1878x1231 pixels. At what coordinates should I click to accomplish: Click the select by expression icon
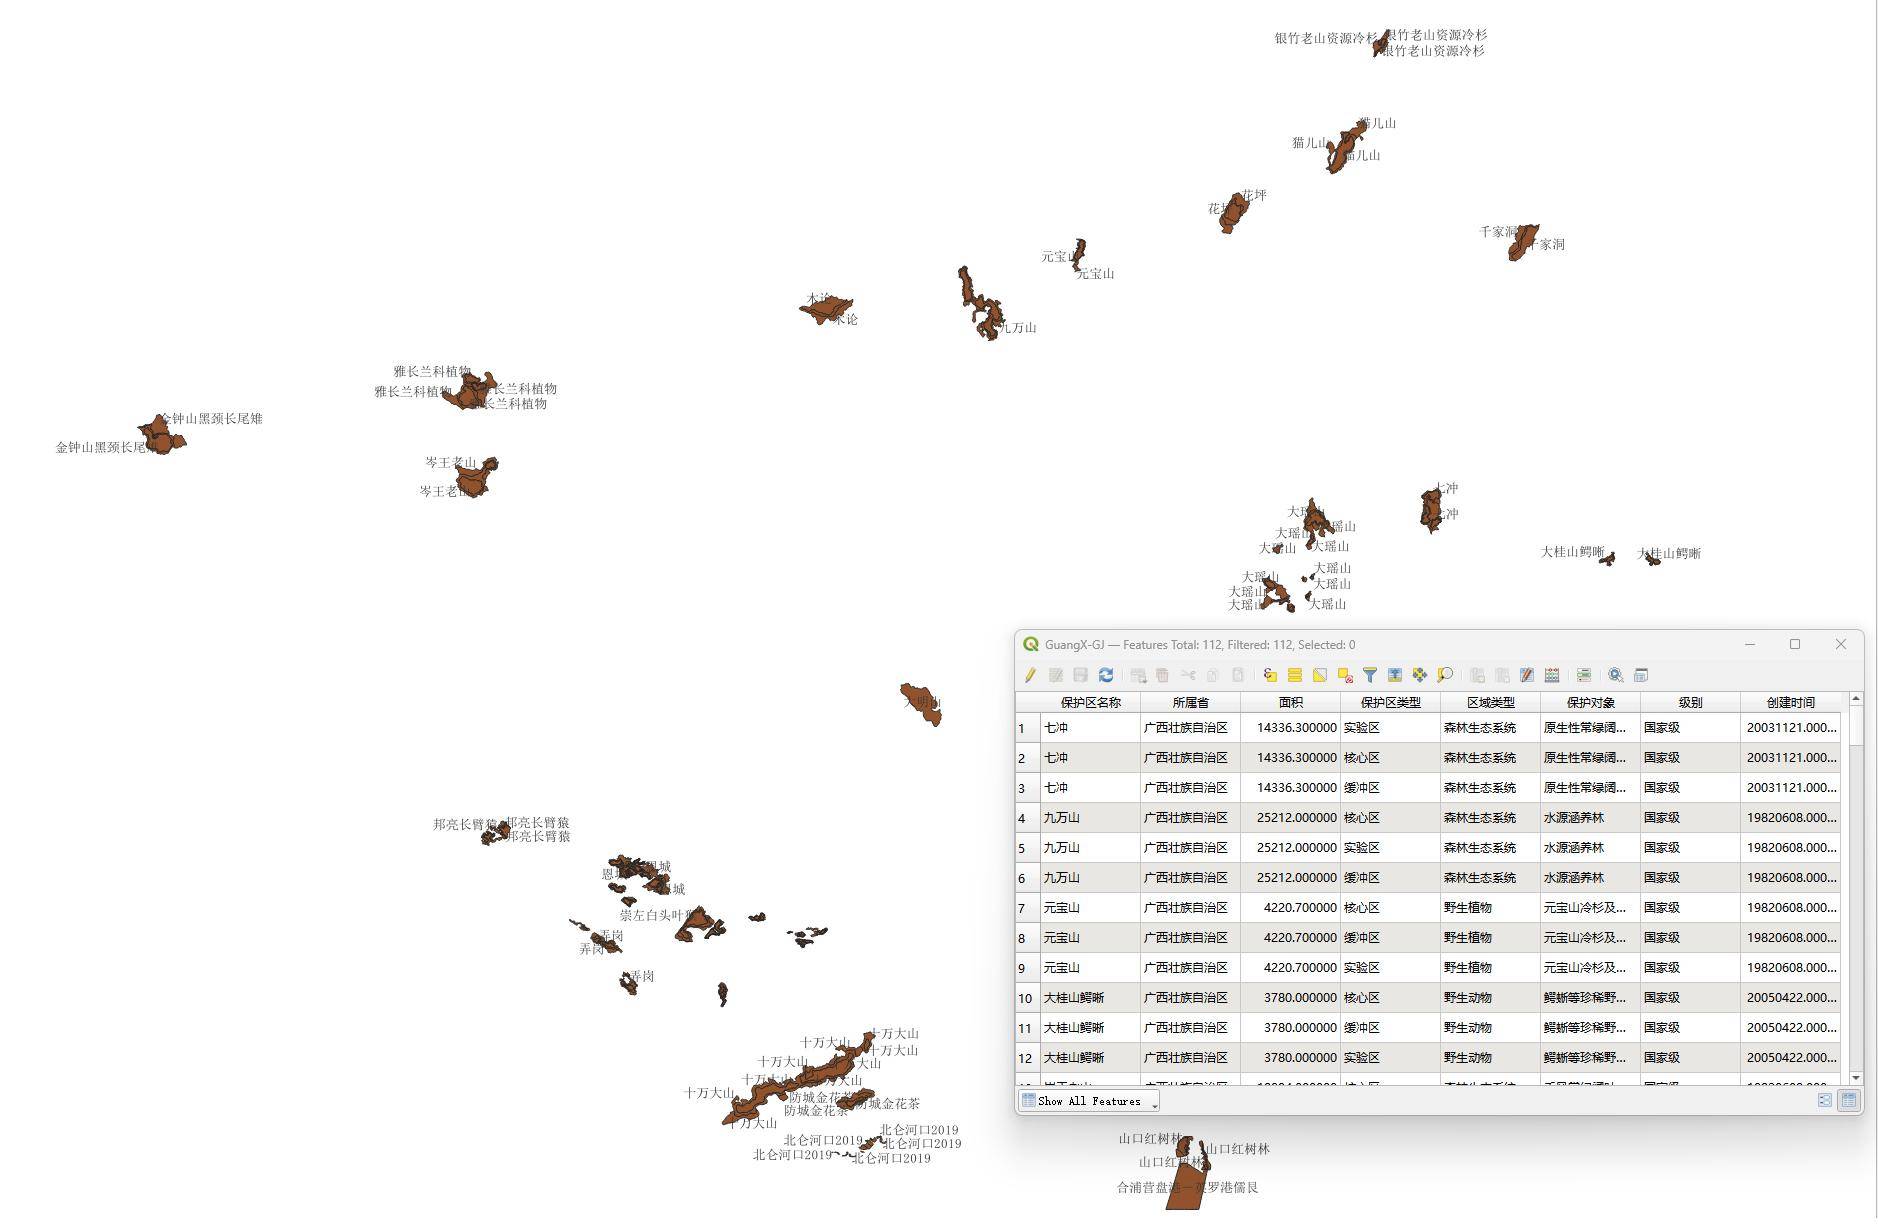click(x=1270, y=675)
